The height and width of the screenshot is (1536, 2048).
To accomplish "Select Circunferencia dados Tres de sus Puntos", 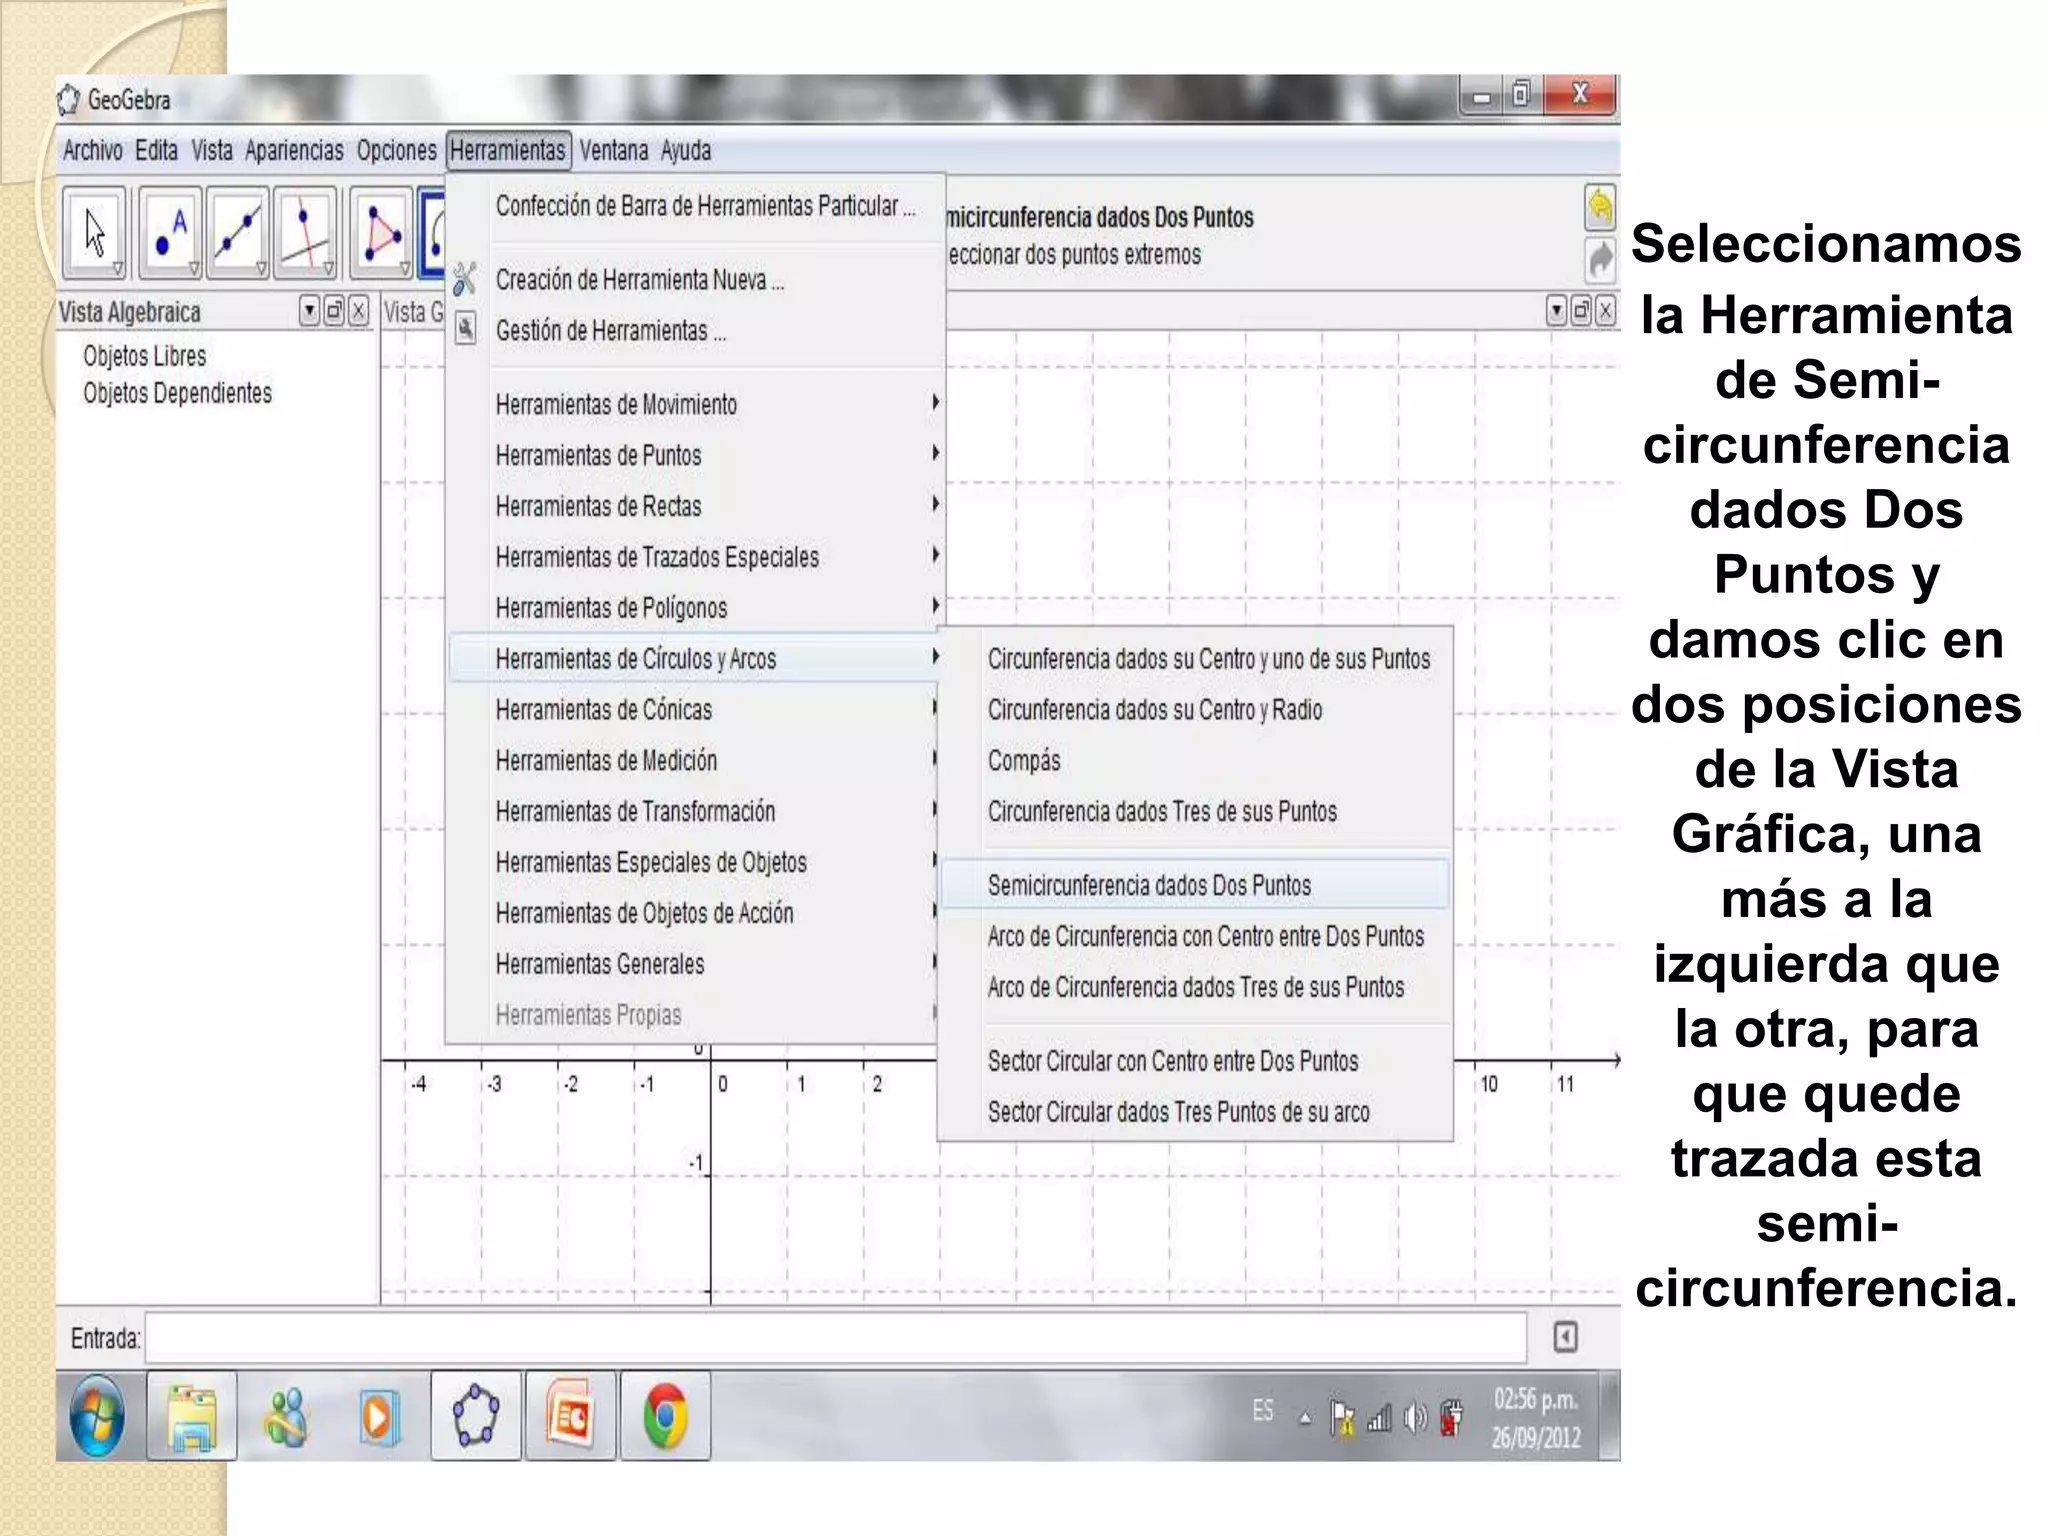I will (x=1162, y=811).
